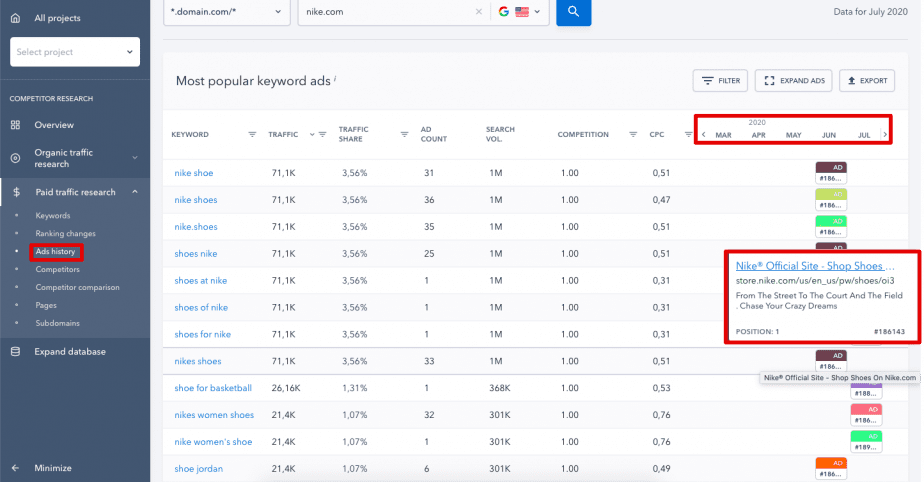Open keyword link shoes nike

pos(196,254)
